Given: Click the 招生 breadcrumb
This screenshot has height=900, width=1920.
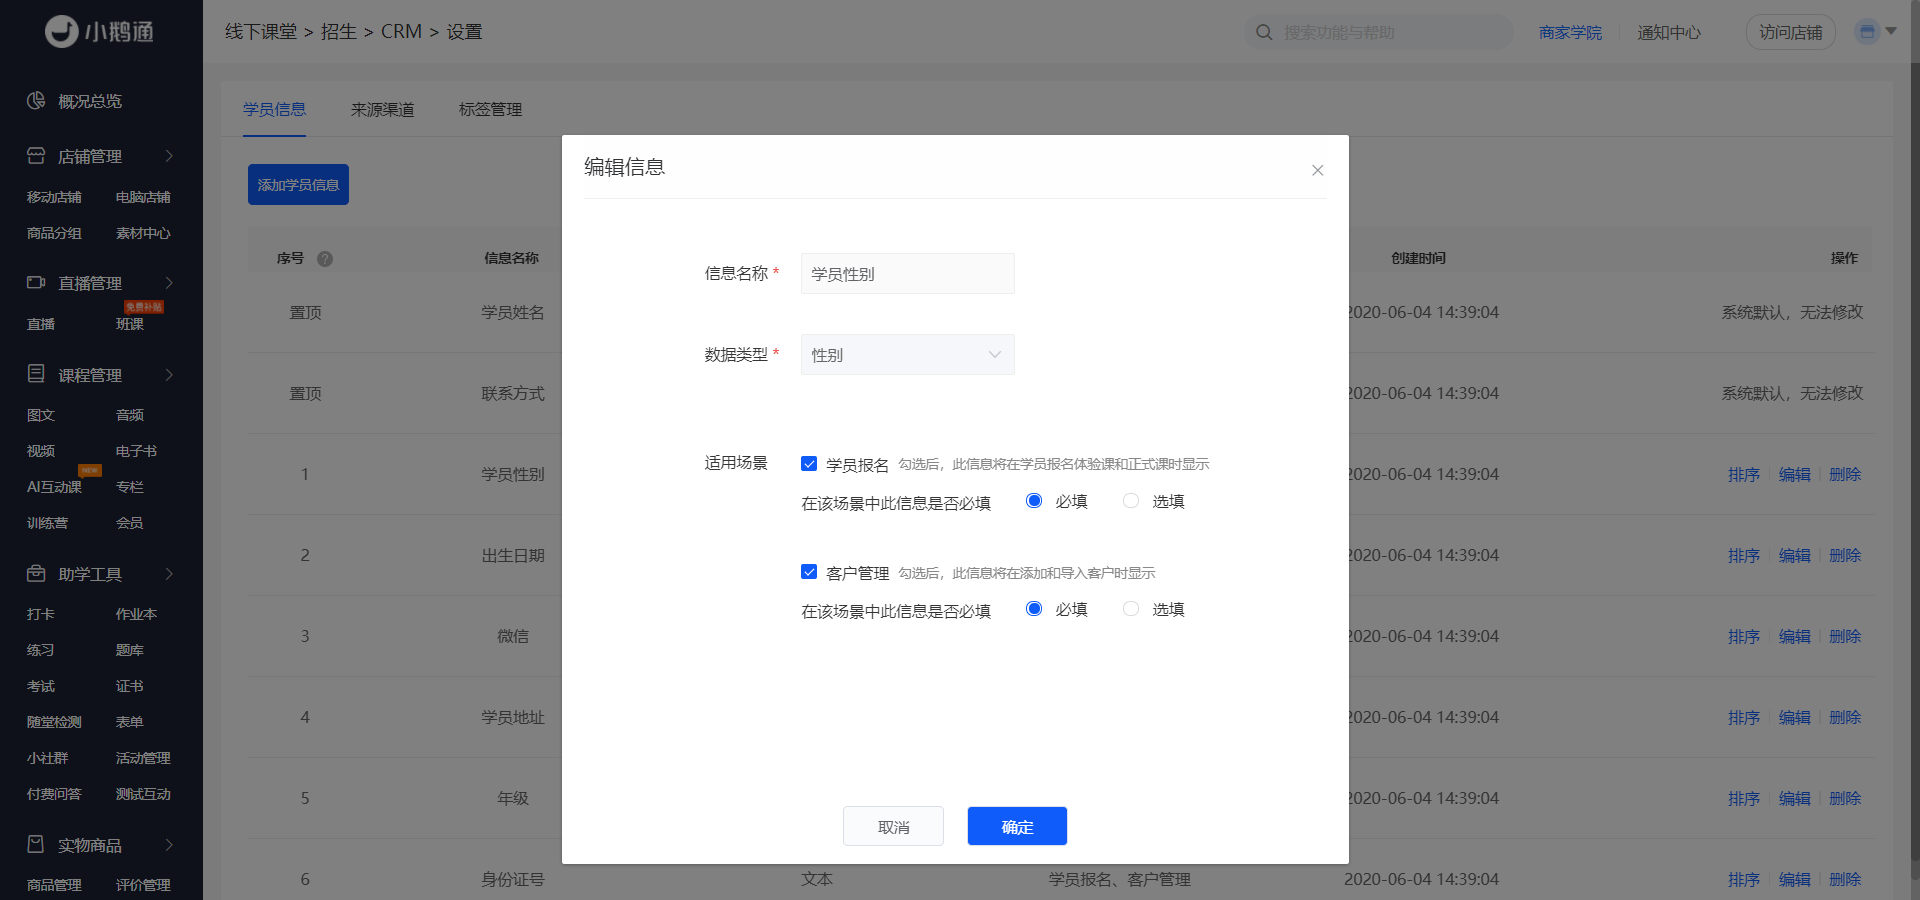Looking at the screenshot, I should point(339,32).
